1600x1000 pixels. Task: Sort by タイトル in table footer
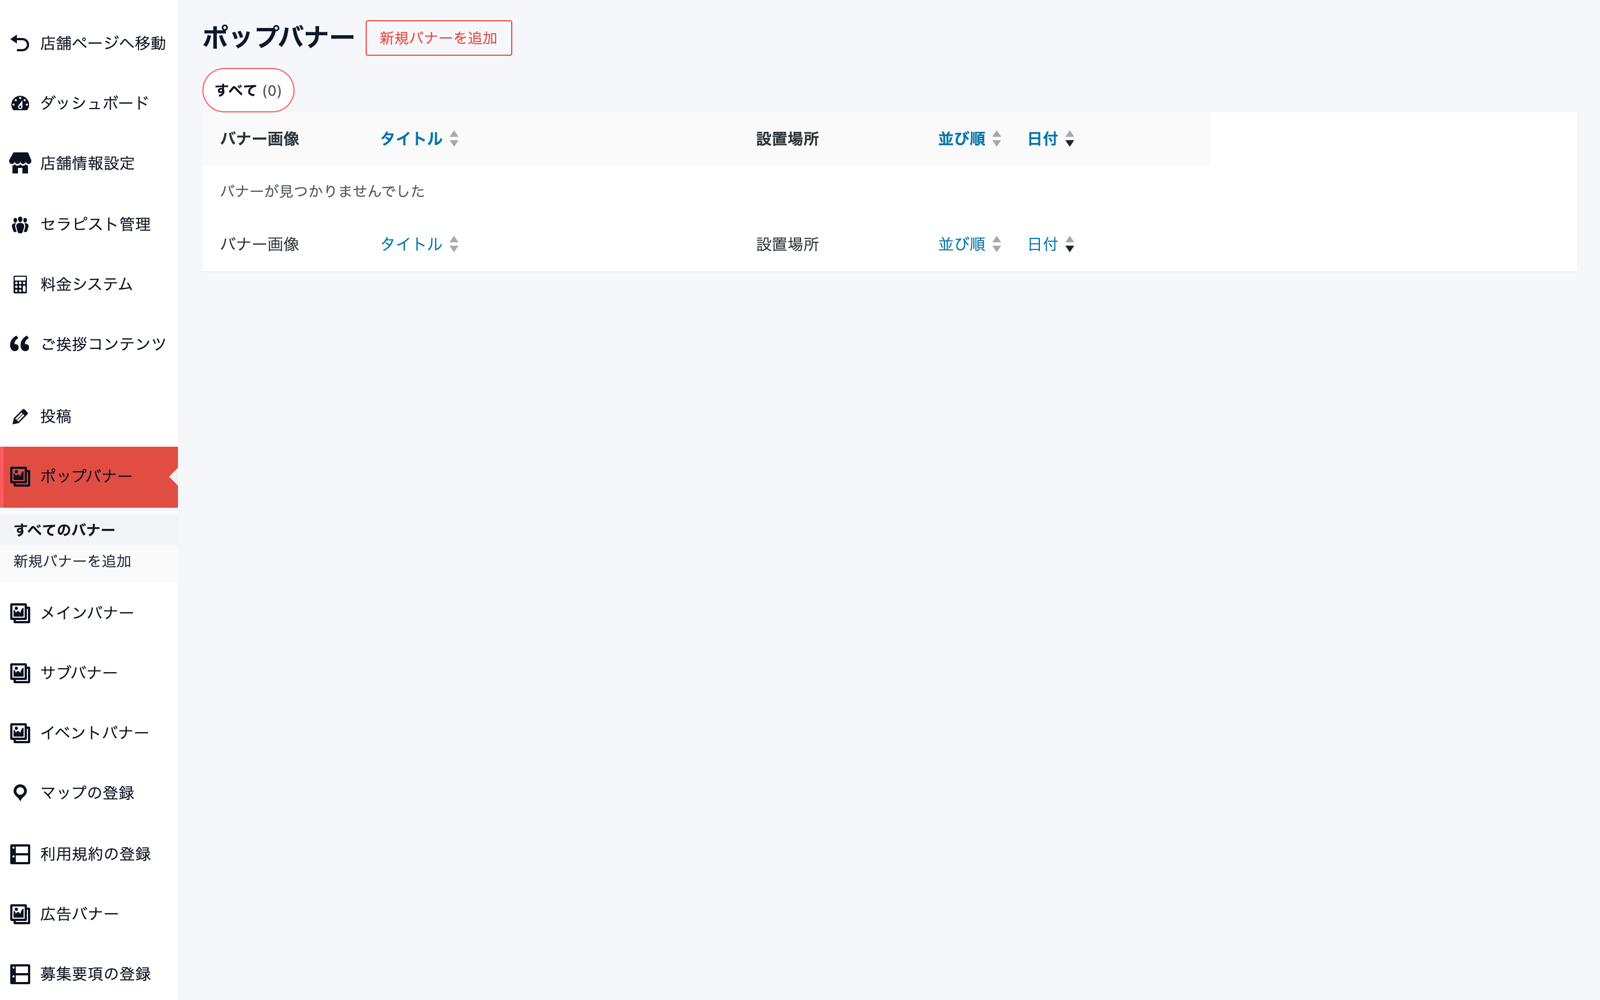tap(411, 244)
